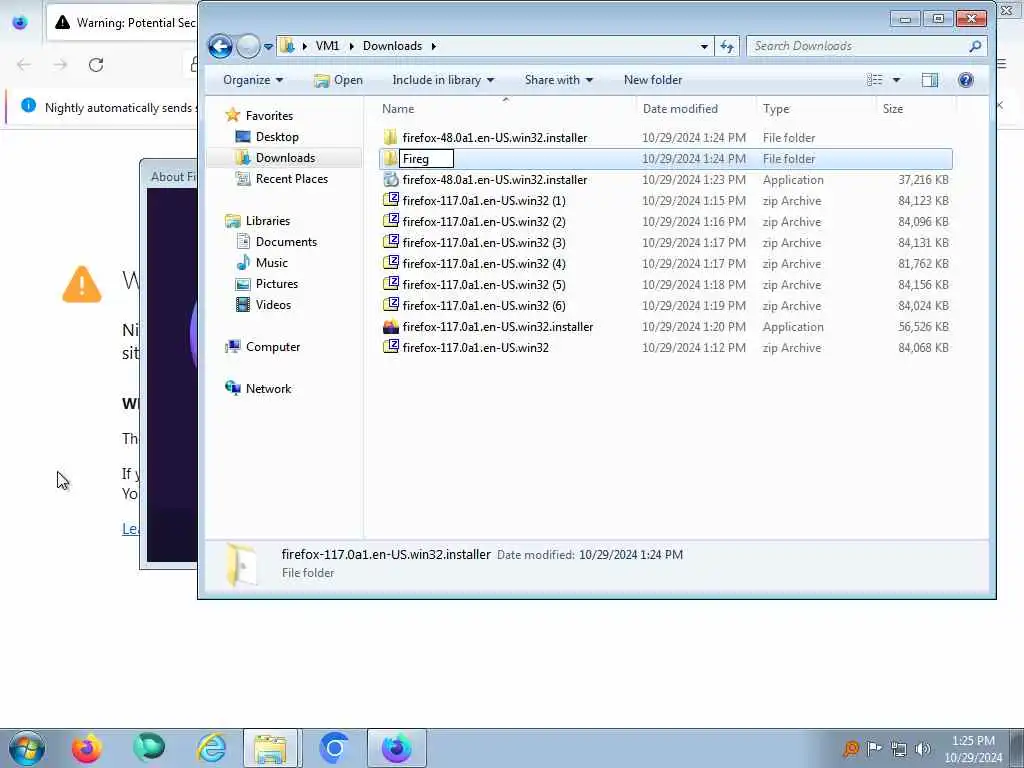Open Internet Explorer from taskbar
Screen dimensions: 1024x768
(211, 748)
